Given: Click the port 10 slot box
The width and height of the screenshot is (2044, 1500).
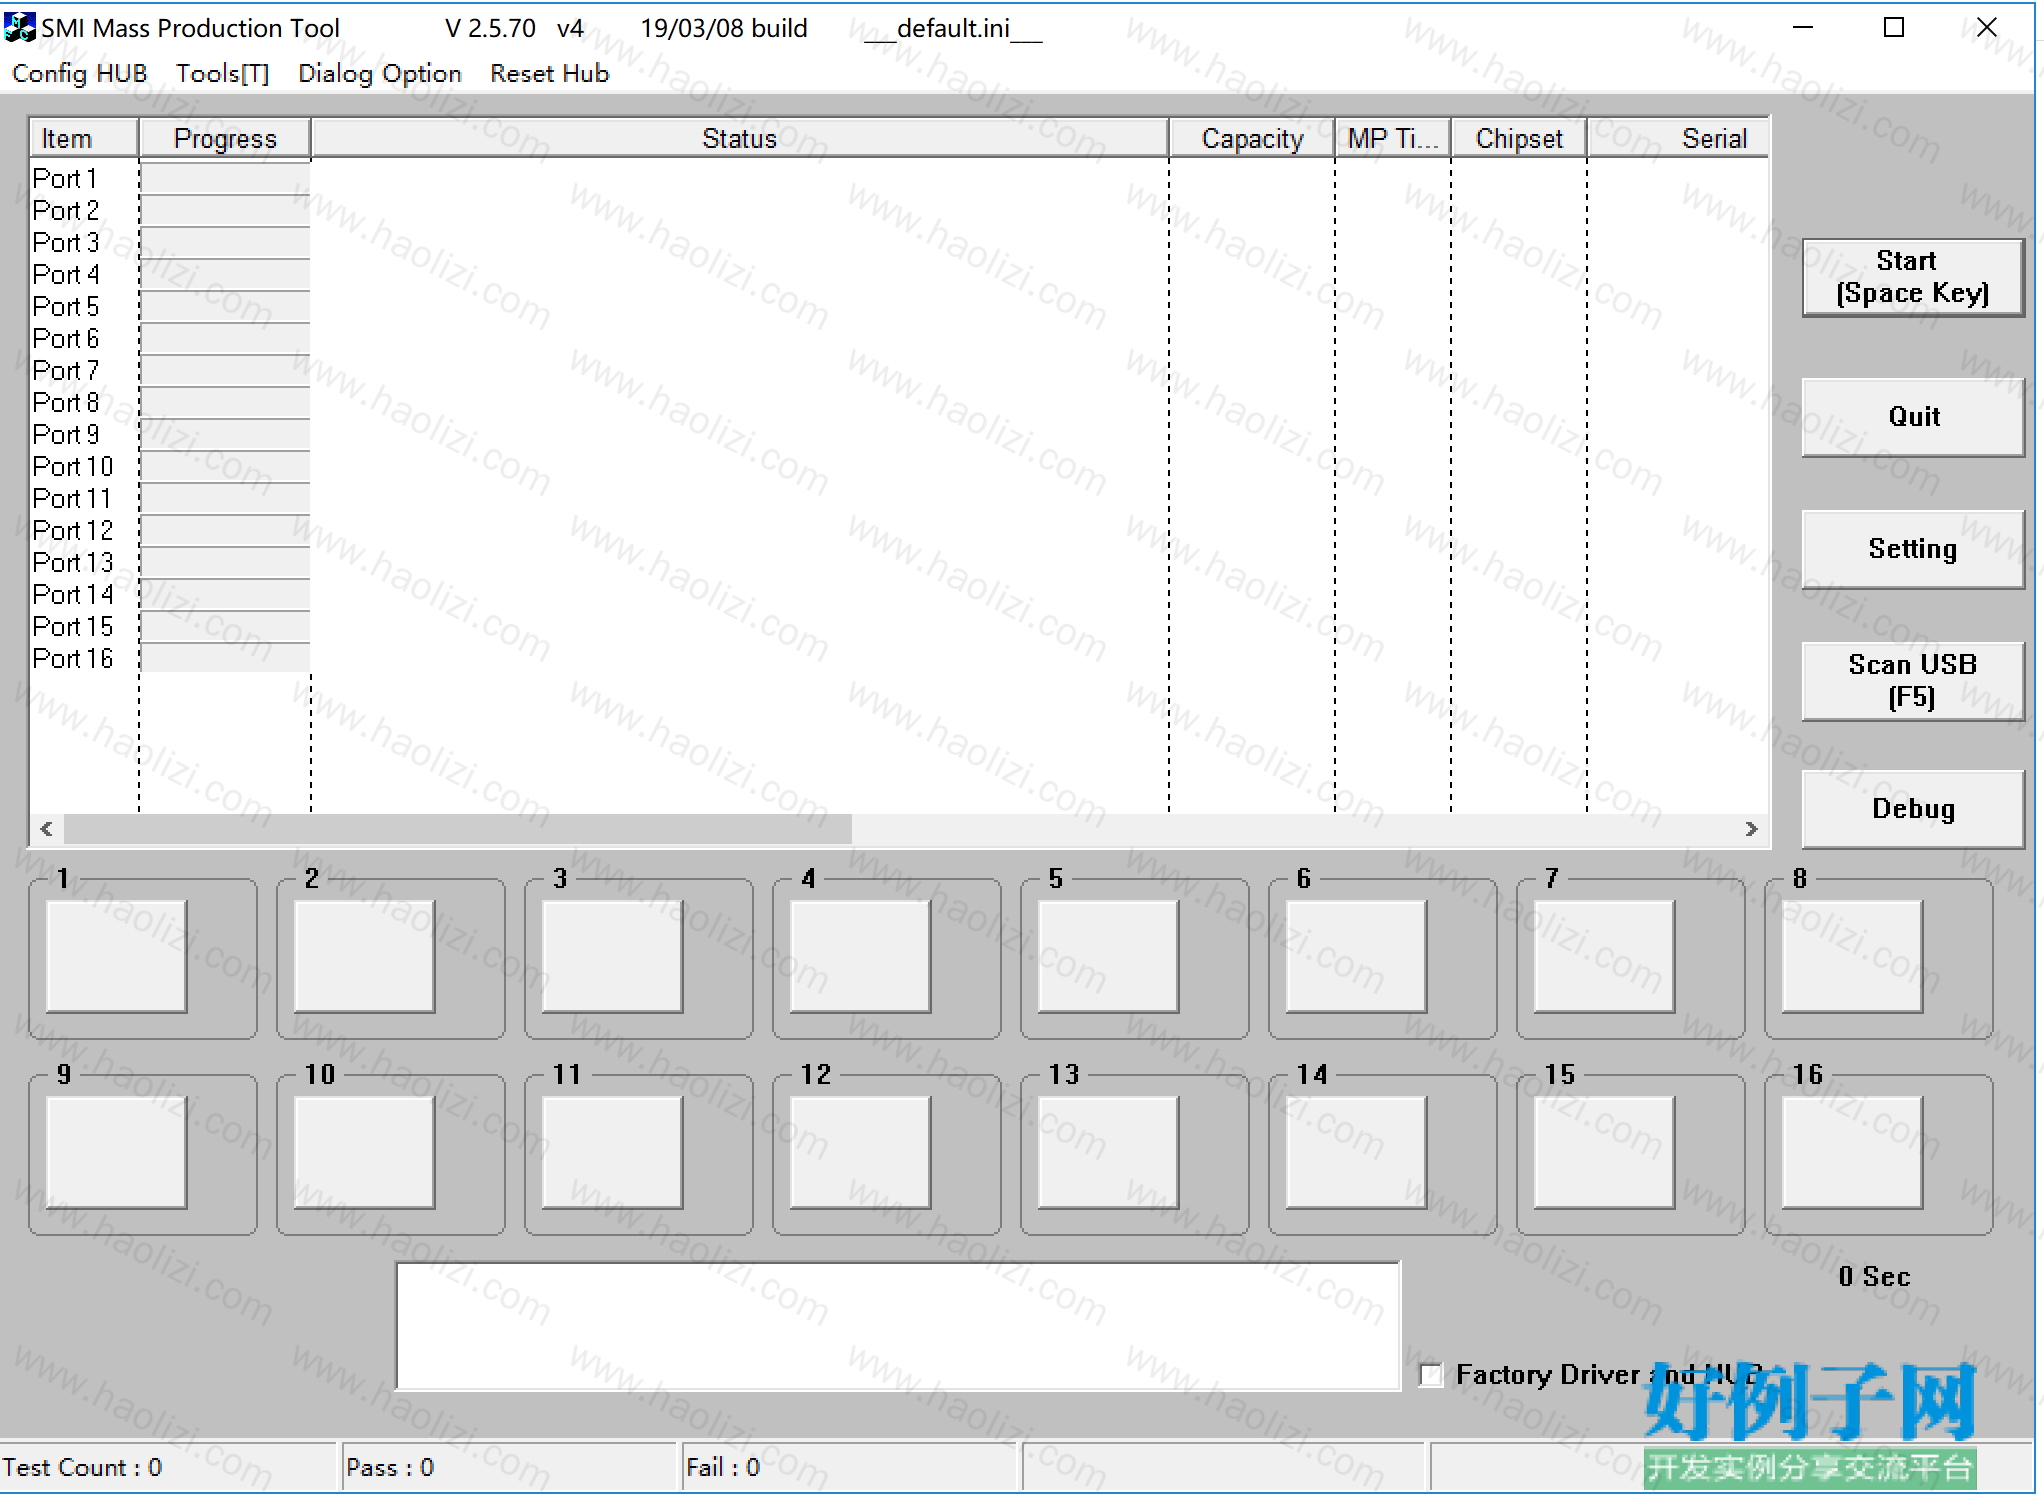Looking at the screenshot, I should (364, 1152).
